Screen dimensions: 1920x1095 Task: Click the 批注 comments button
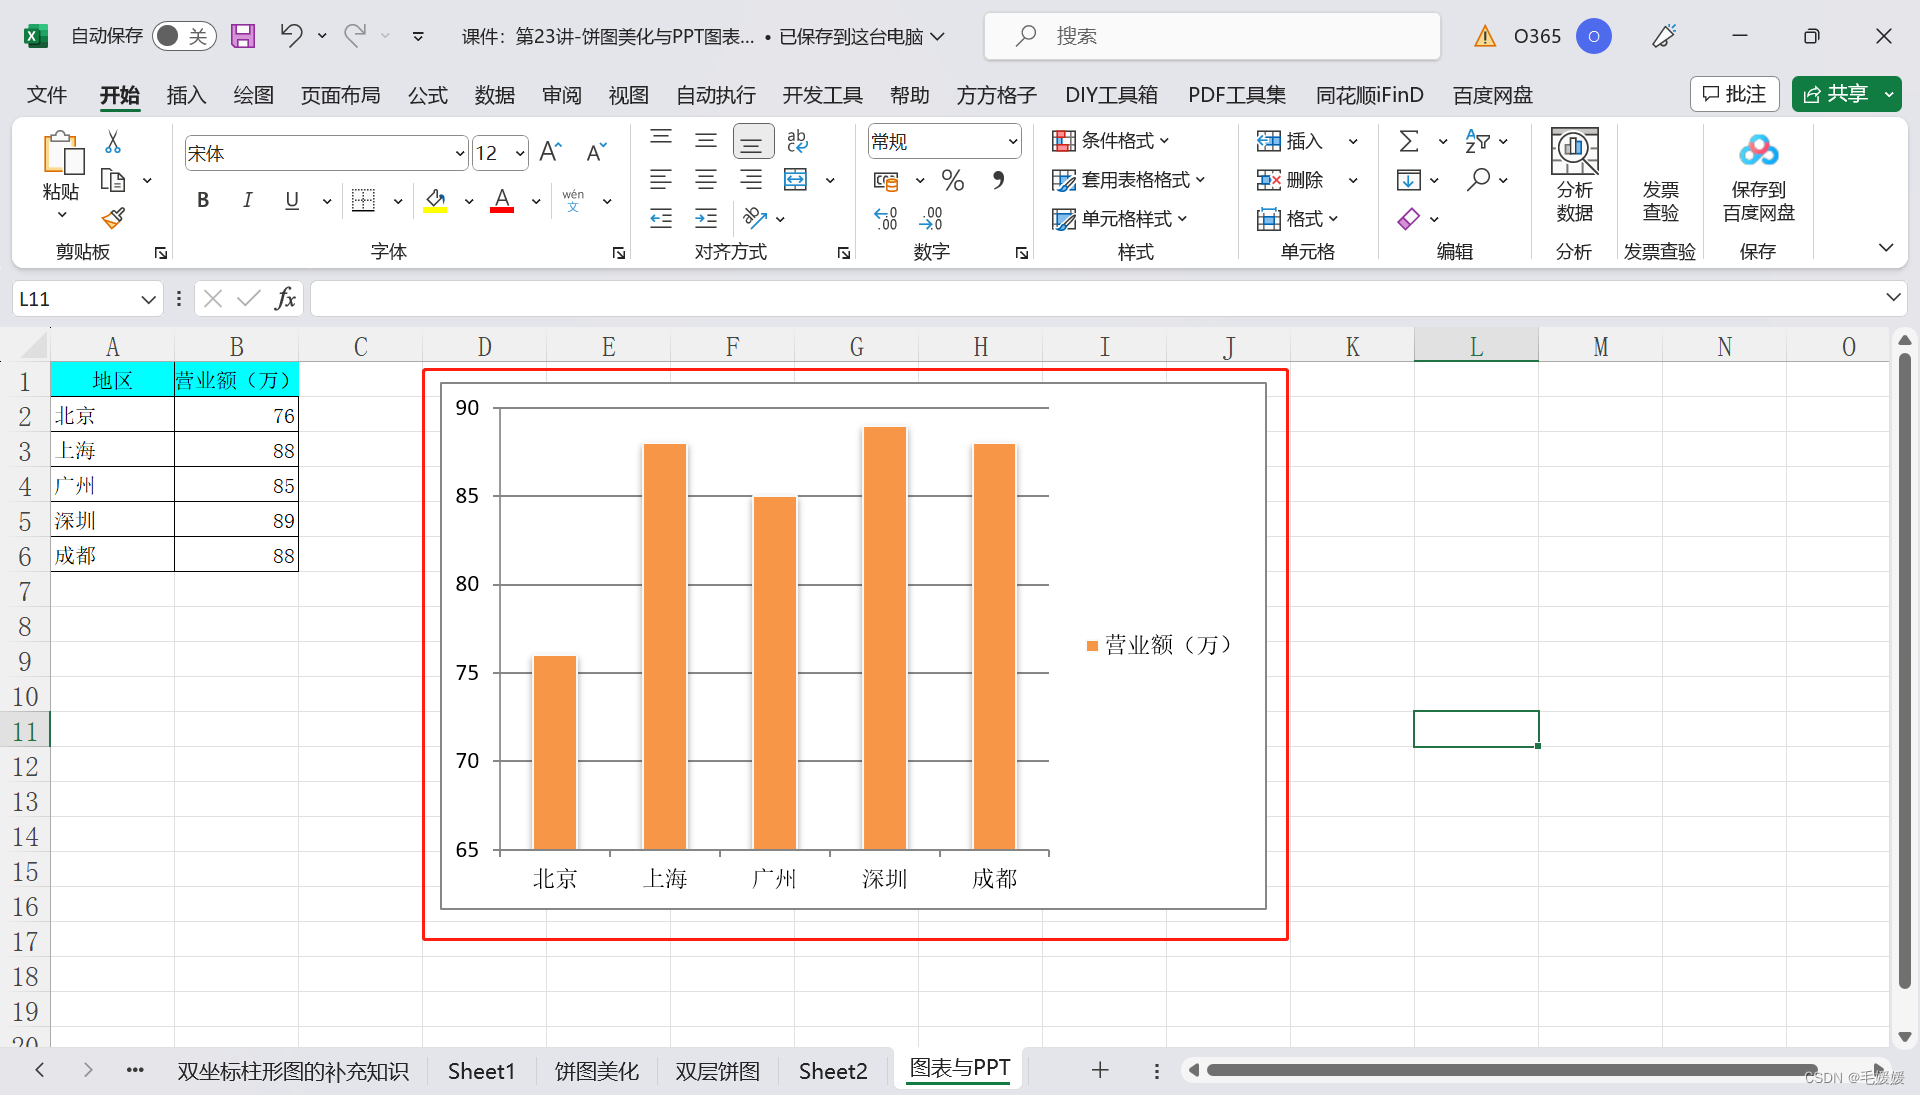click(x=1735, y=94)
